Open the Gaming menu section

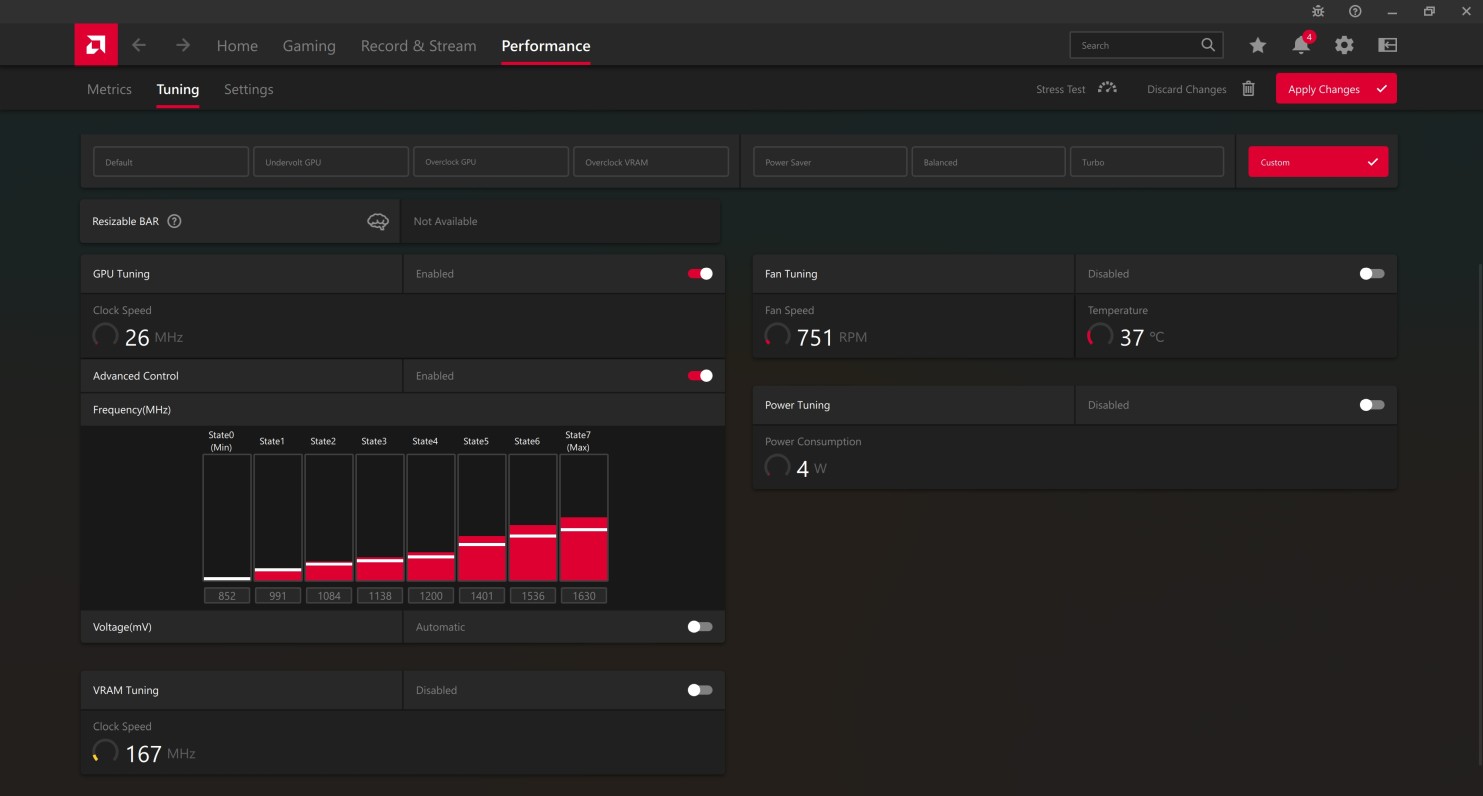click(309, 46)
